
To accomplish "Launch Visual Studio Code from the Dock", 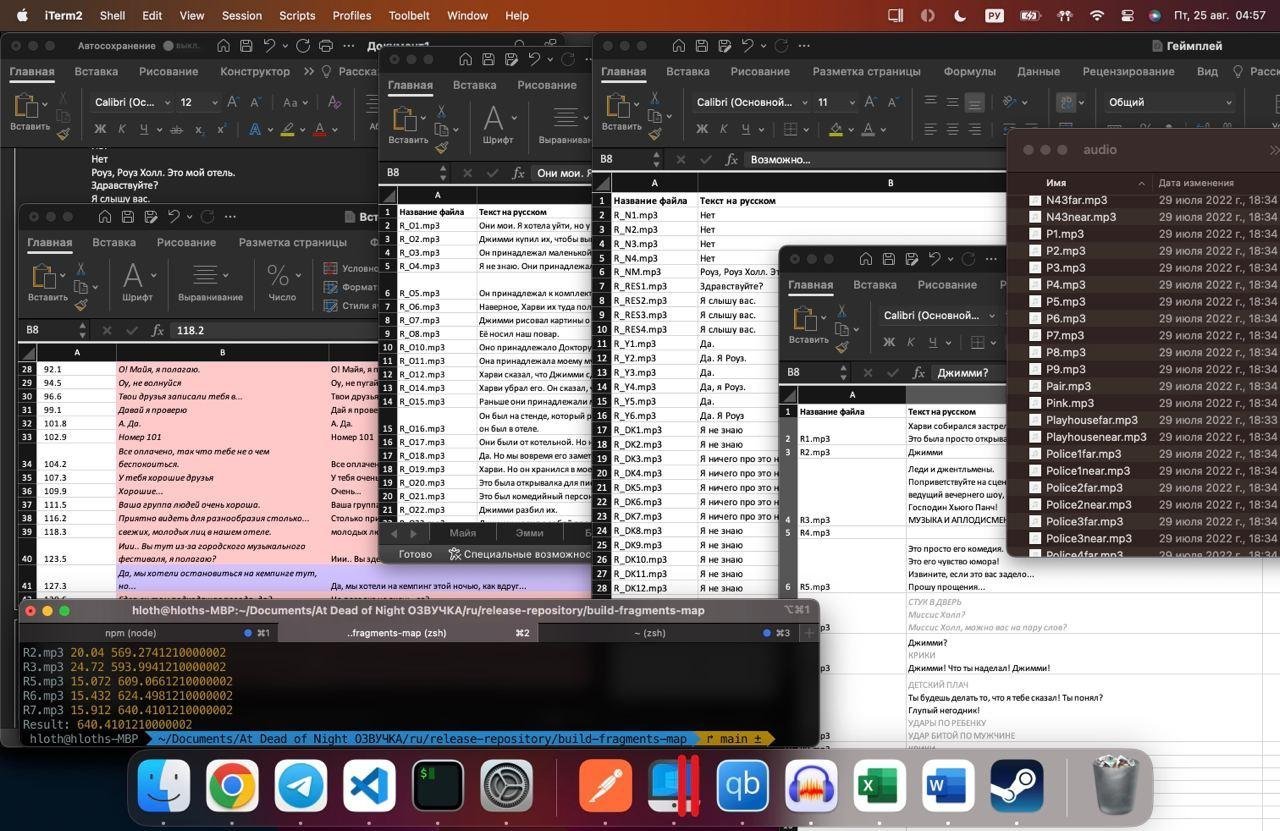I will click(369, 785).
